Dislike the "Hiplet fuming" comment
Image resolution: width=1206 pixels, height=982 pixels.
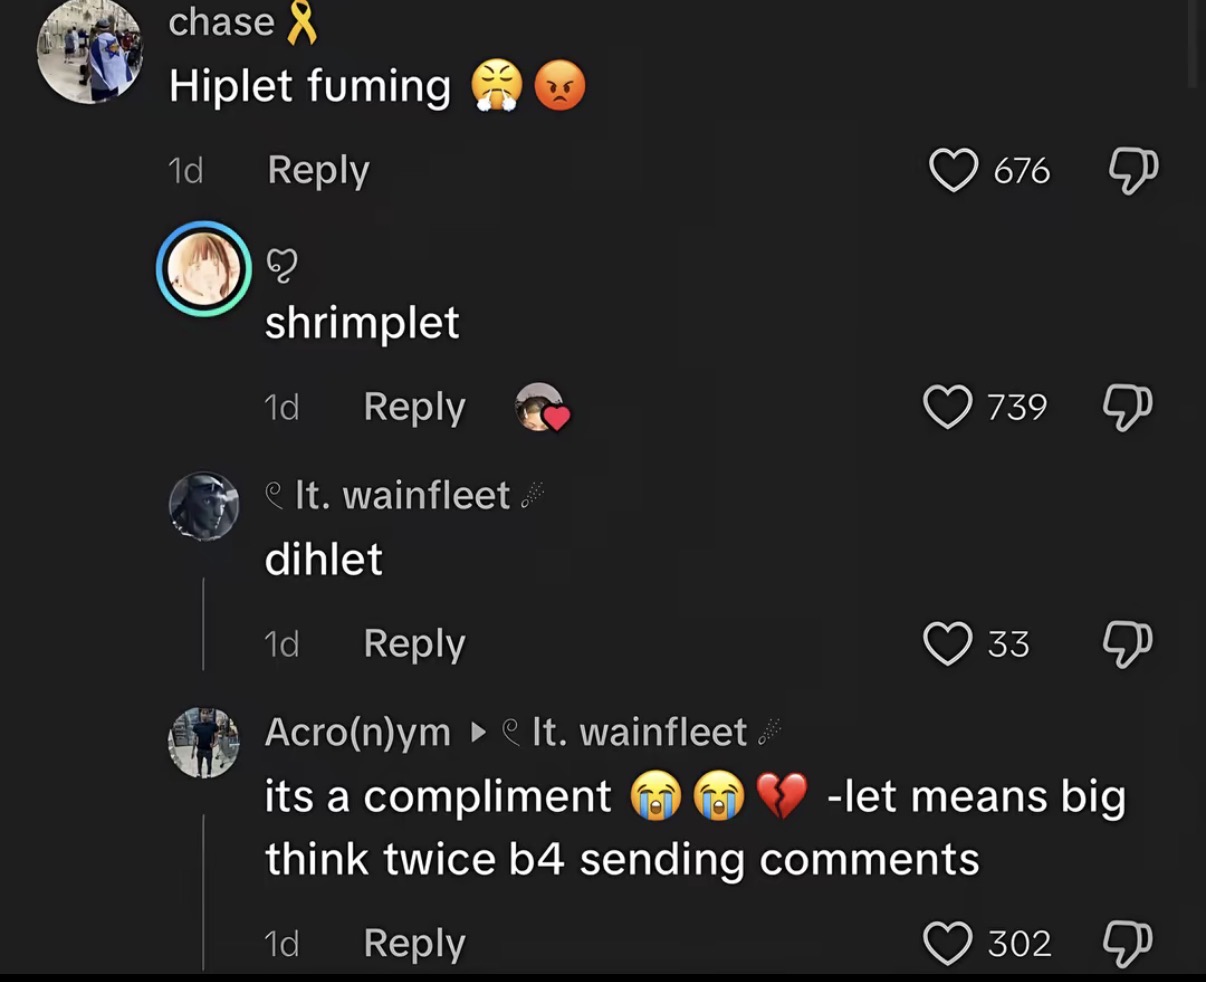pos(1134,170)
